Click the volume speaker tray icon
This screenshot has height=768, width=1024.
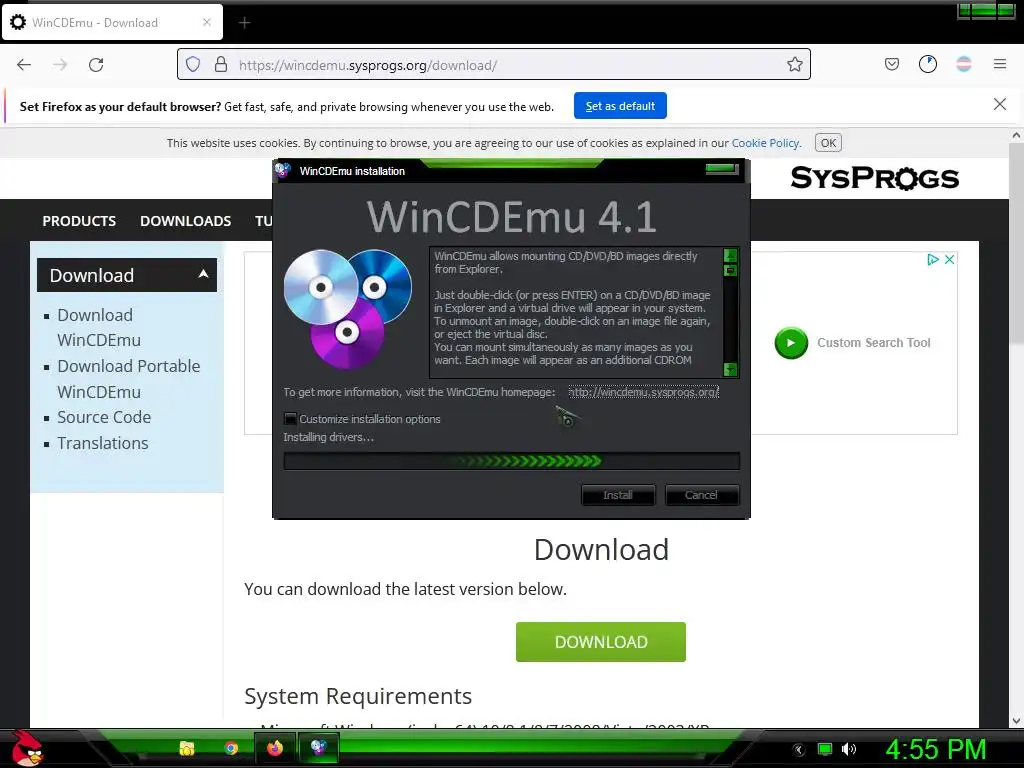point(849,749)
